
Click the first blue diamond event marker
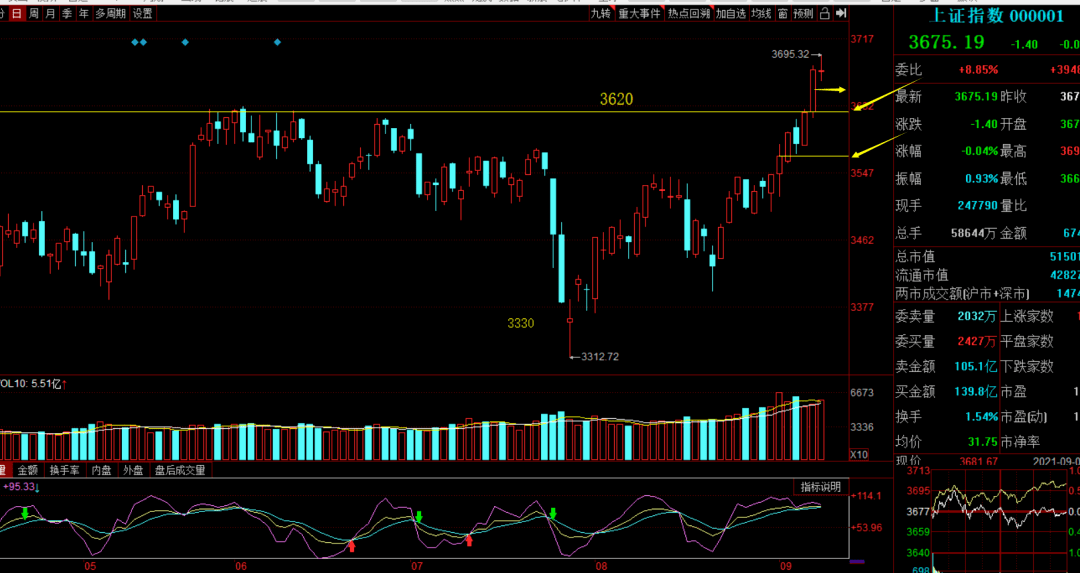click(x=135, y=42)
